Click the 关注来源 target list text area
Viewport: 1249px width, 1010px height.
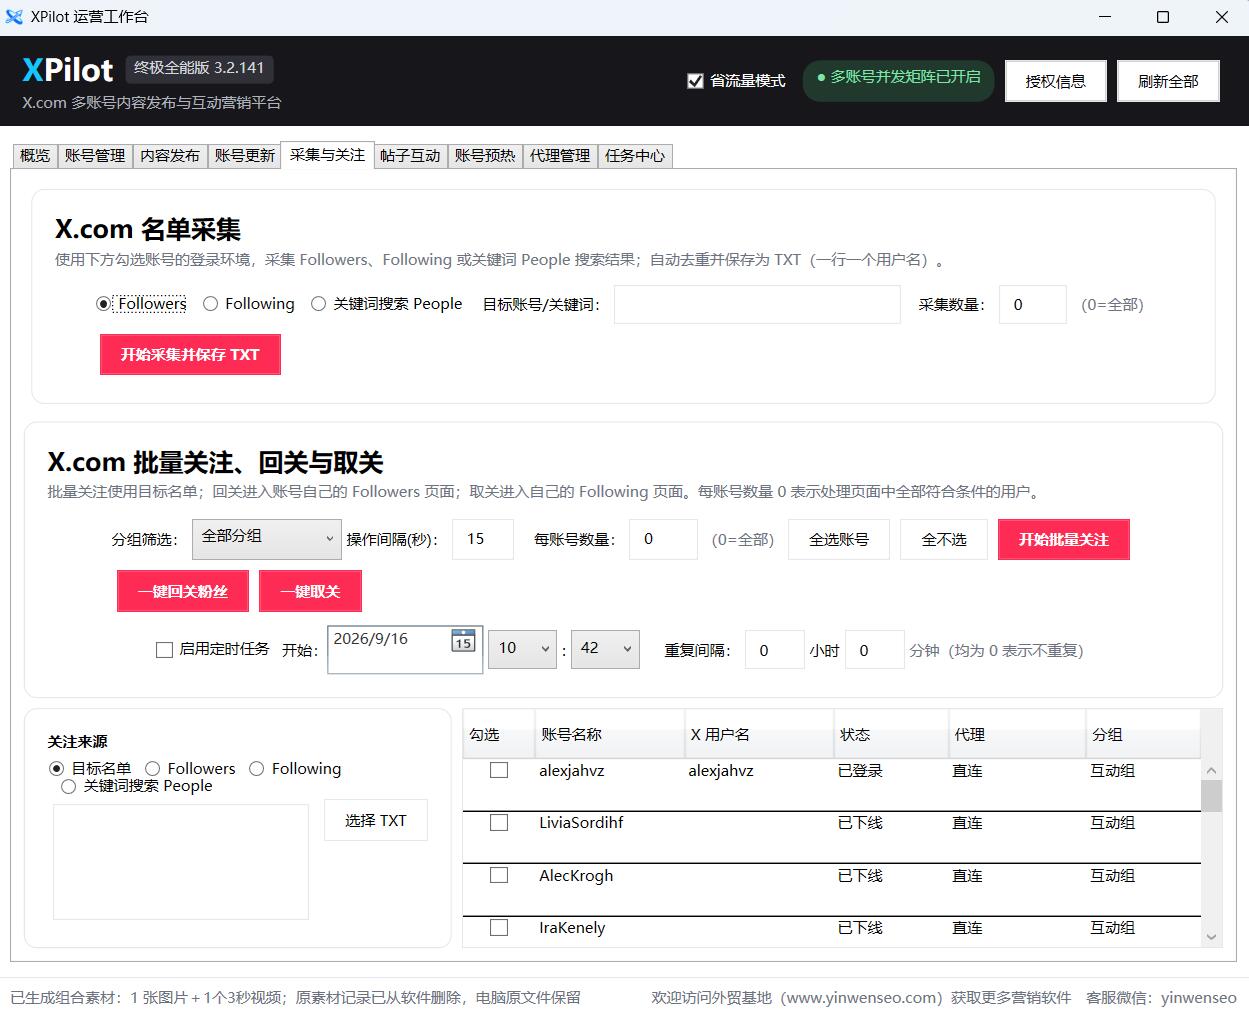click(181, 862)
